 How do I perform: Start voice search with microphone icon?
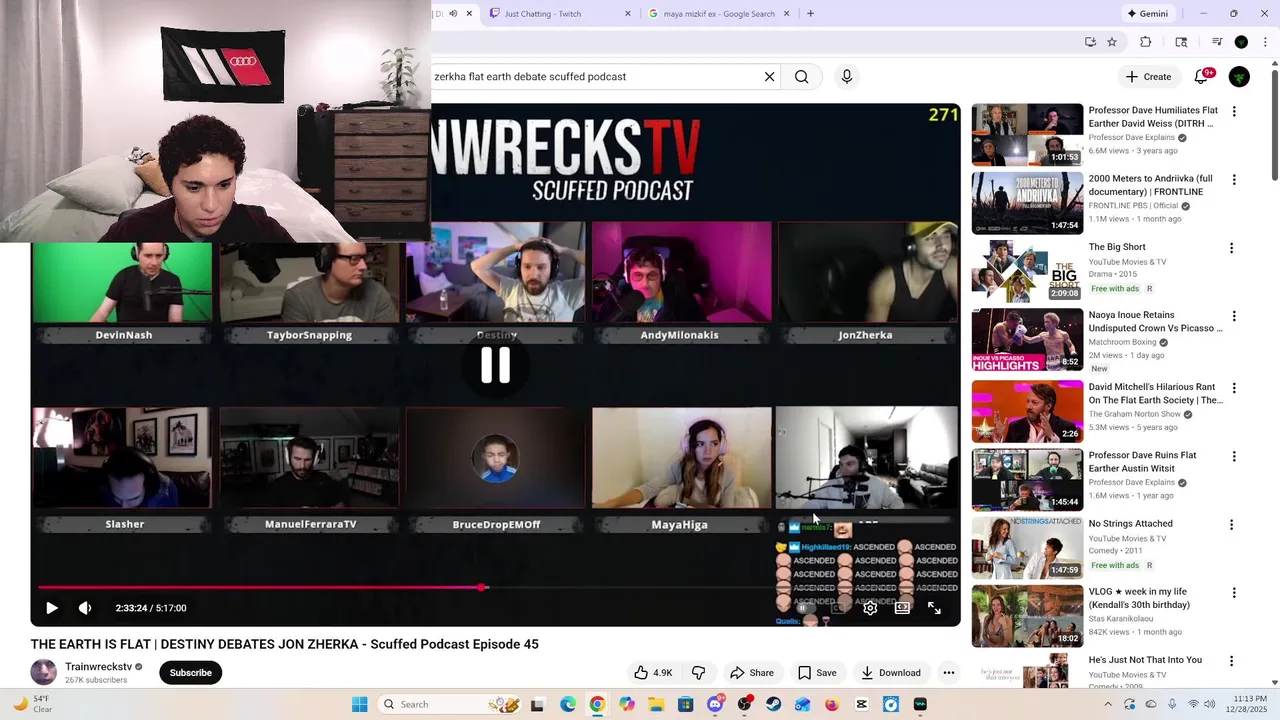click(846, 76)
